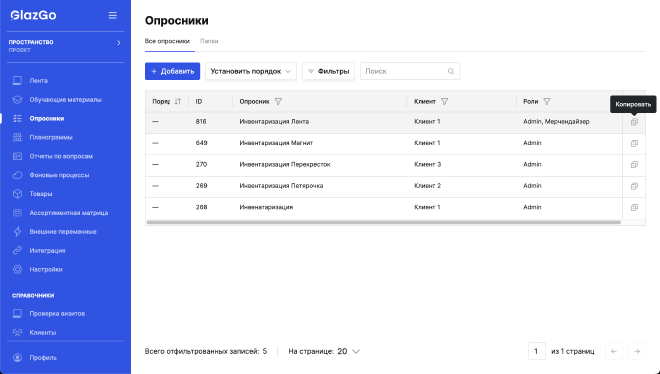Click the Клиент 3 cell
660x374 pixels.
coord(427,164)
